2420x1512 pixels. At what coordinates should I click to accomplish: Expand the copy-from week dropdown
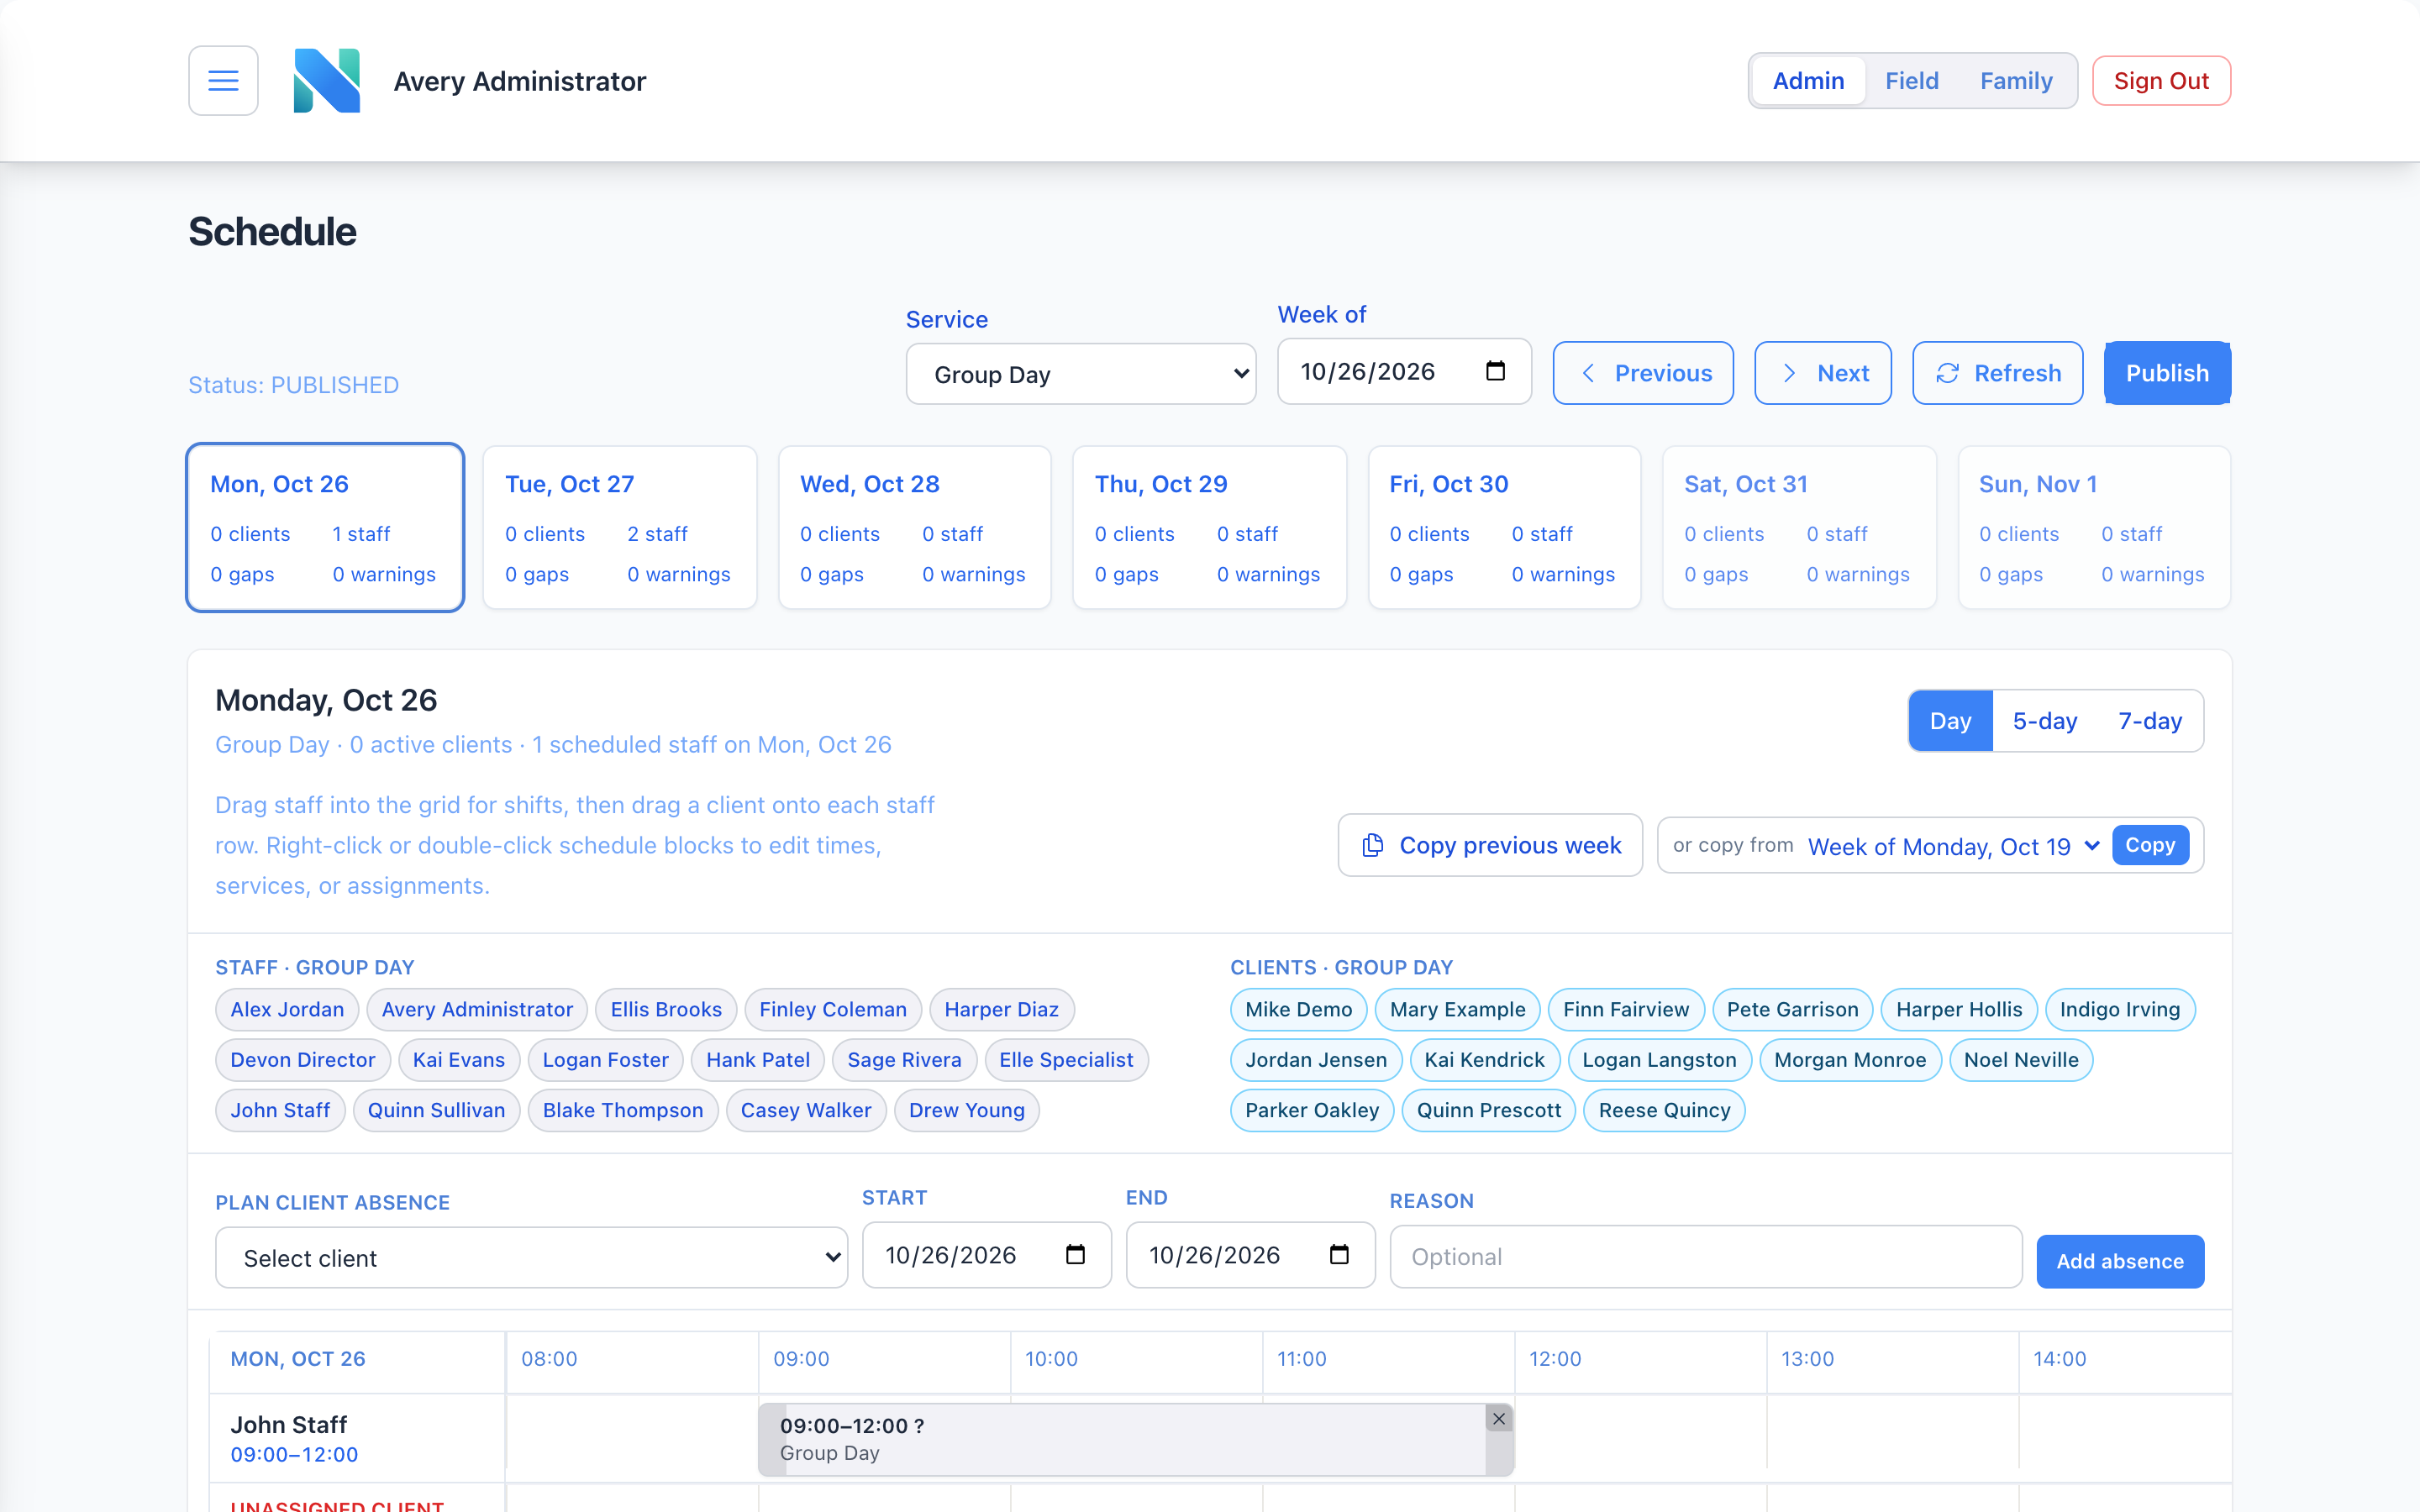click(x=1953, y=846)
